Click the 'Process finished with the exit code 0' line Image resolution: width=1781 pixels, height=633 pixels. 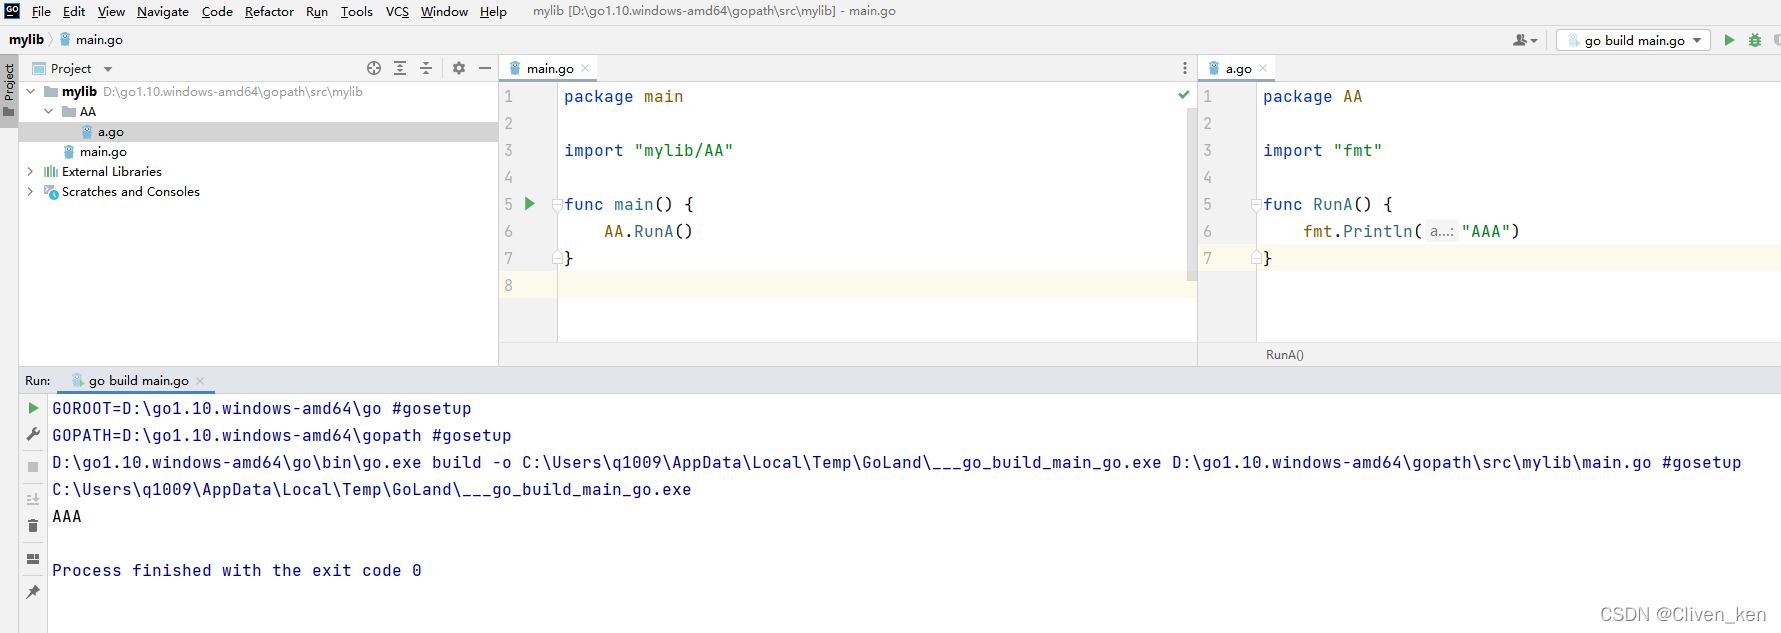coord(237,570)
